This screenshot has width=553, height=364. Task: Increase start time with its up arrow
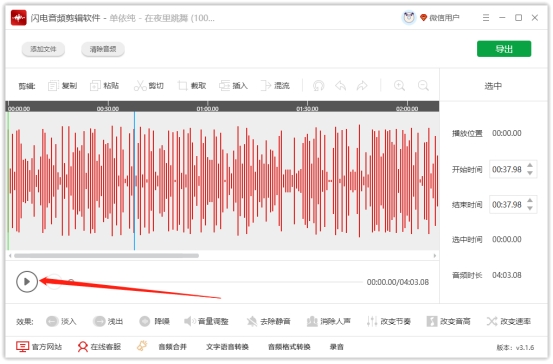pyautogui.click(x=530, y=165)
